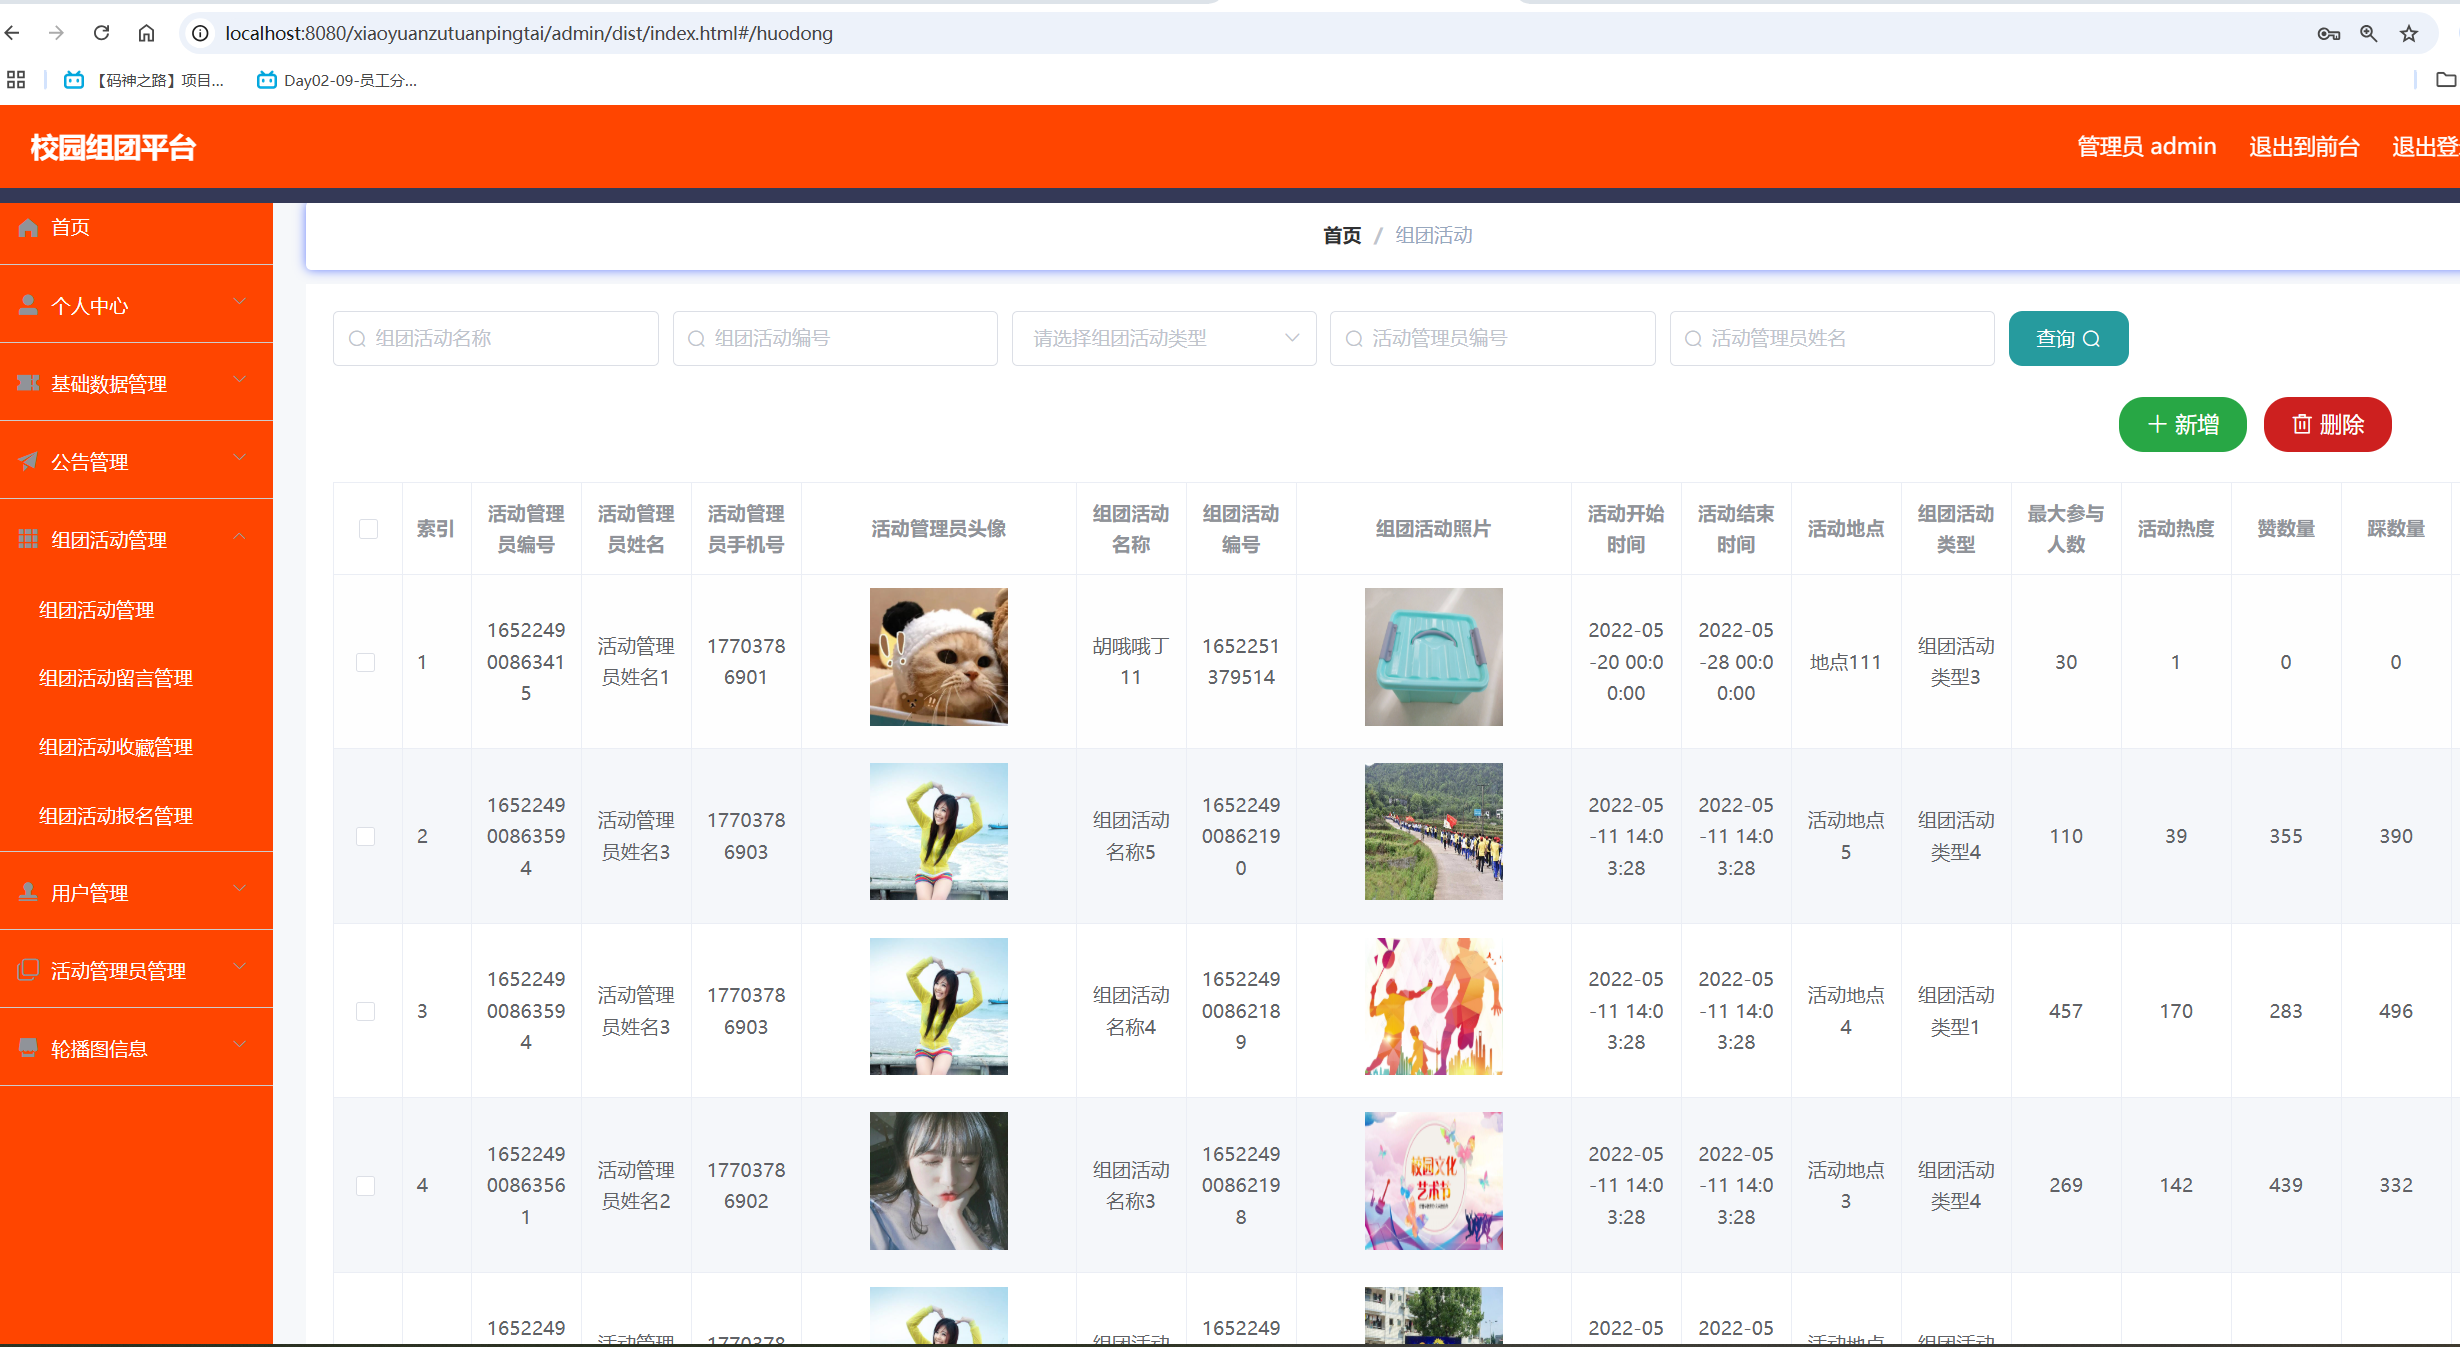This screenshot has height=1347, width=2460.
Task: Click the green 新增 button
Action: pyautogui.click(x=2182, y=425)
